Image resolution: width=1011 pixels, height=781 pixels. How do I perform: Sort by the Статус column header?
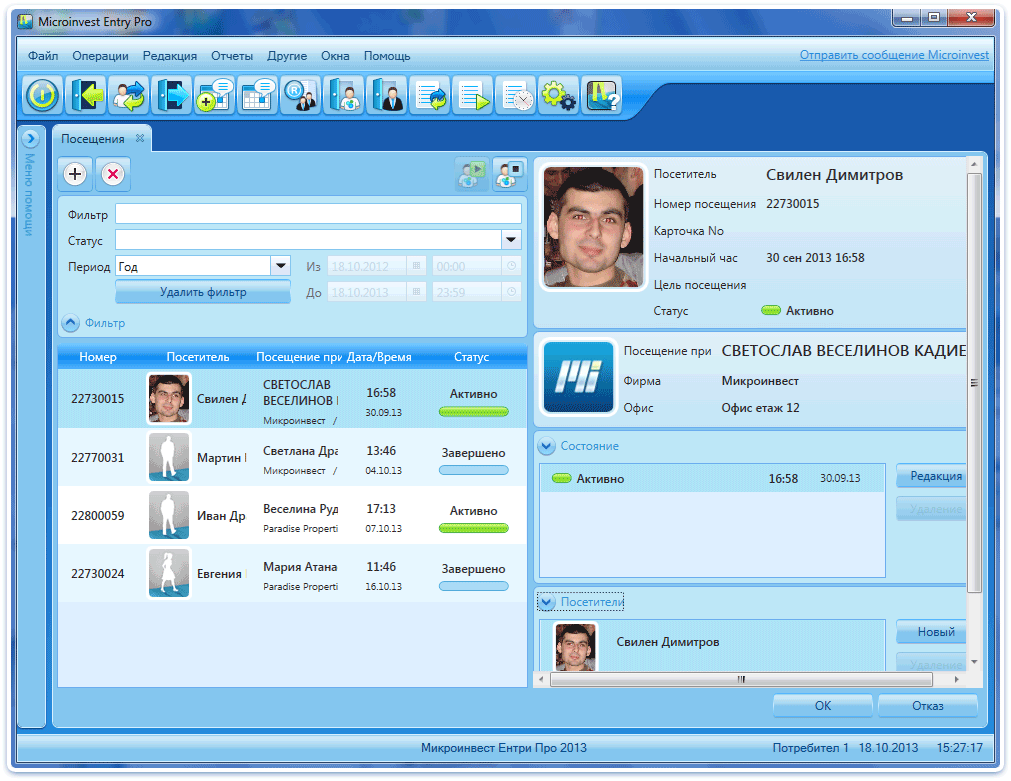471,357
